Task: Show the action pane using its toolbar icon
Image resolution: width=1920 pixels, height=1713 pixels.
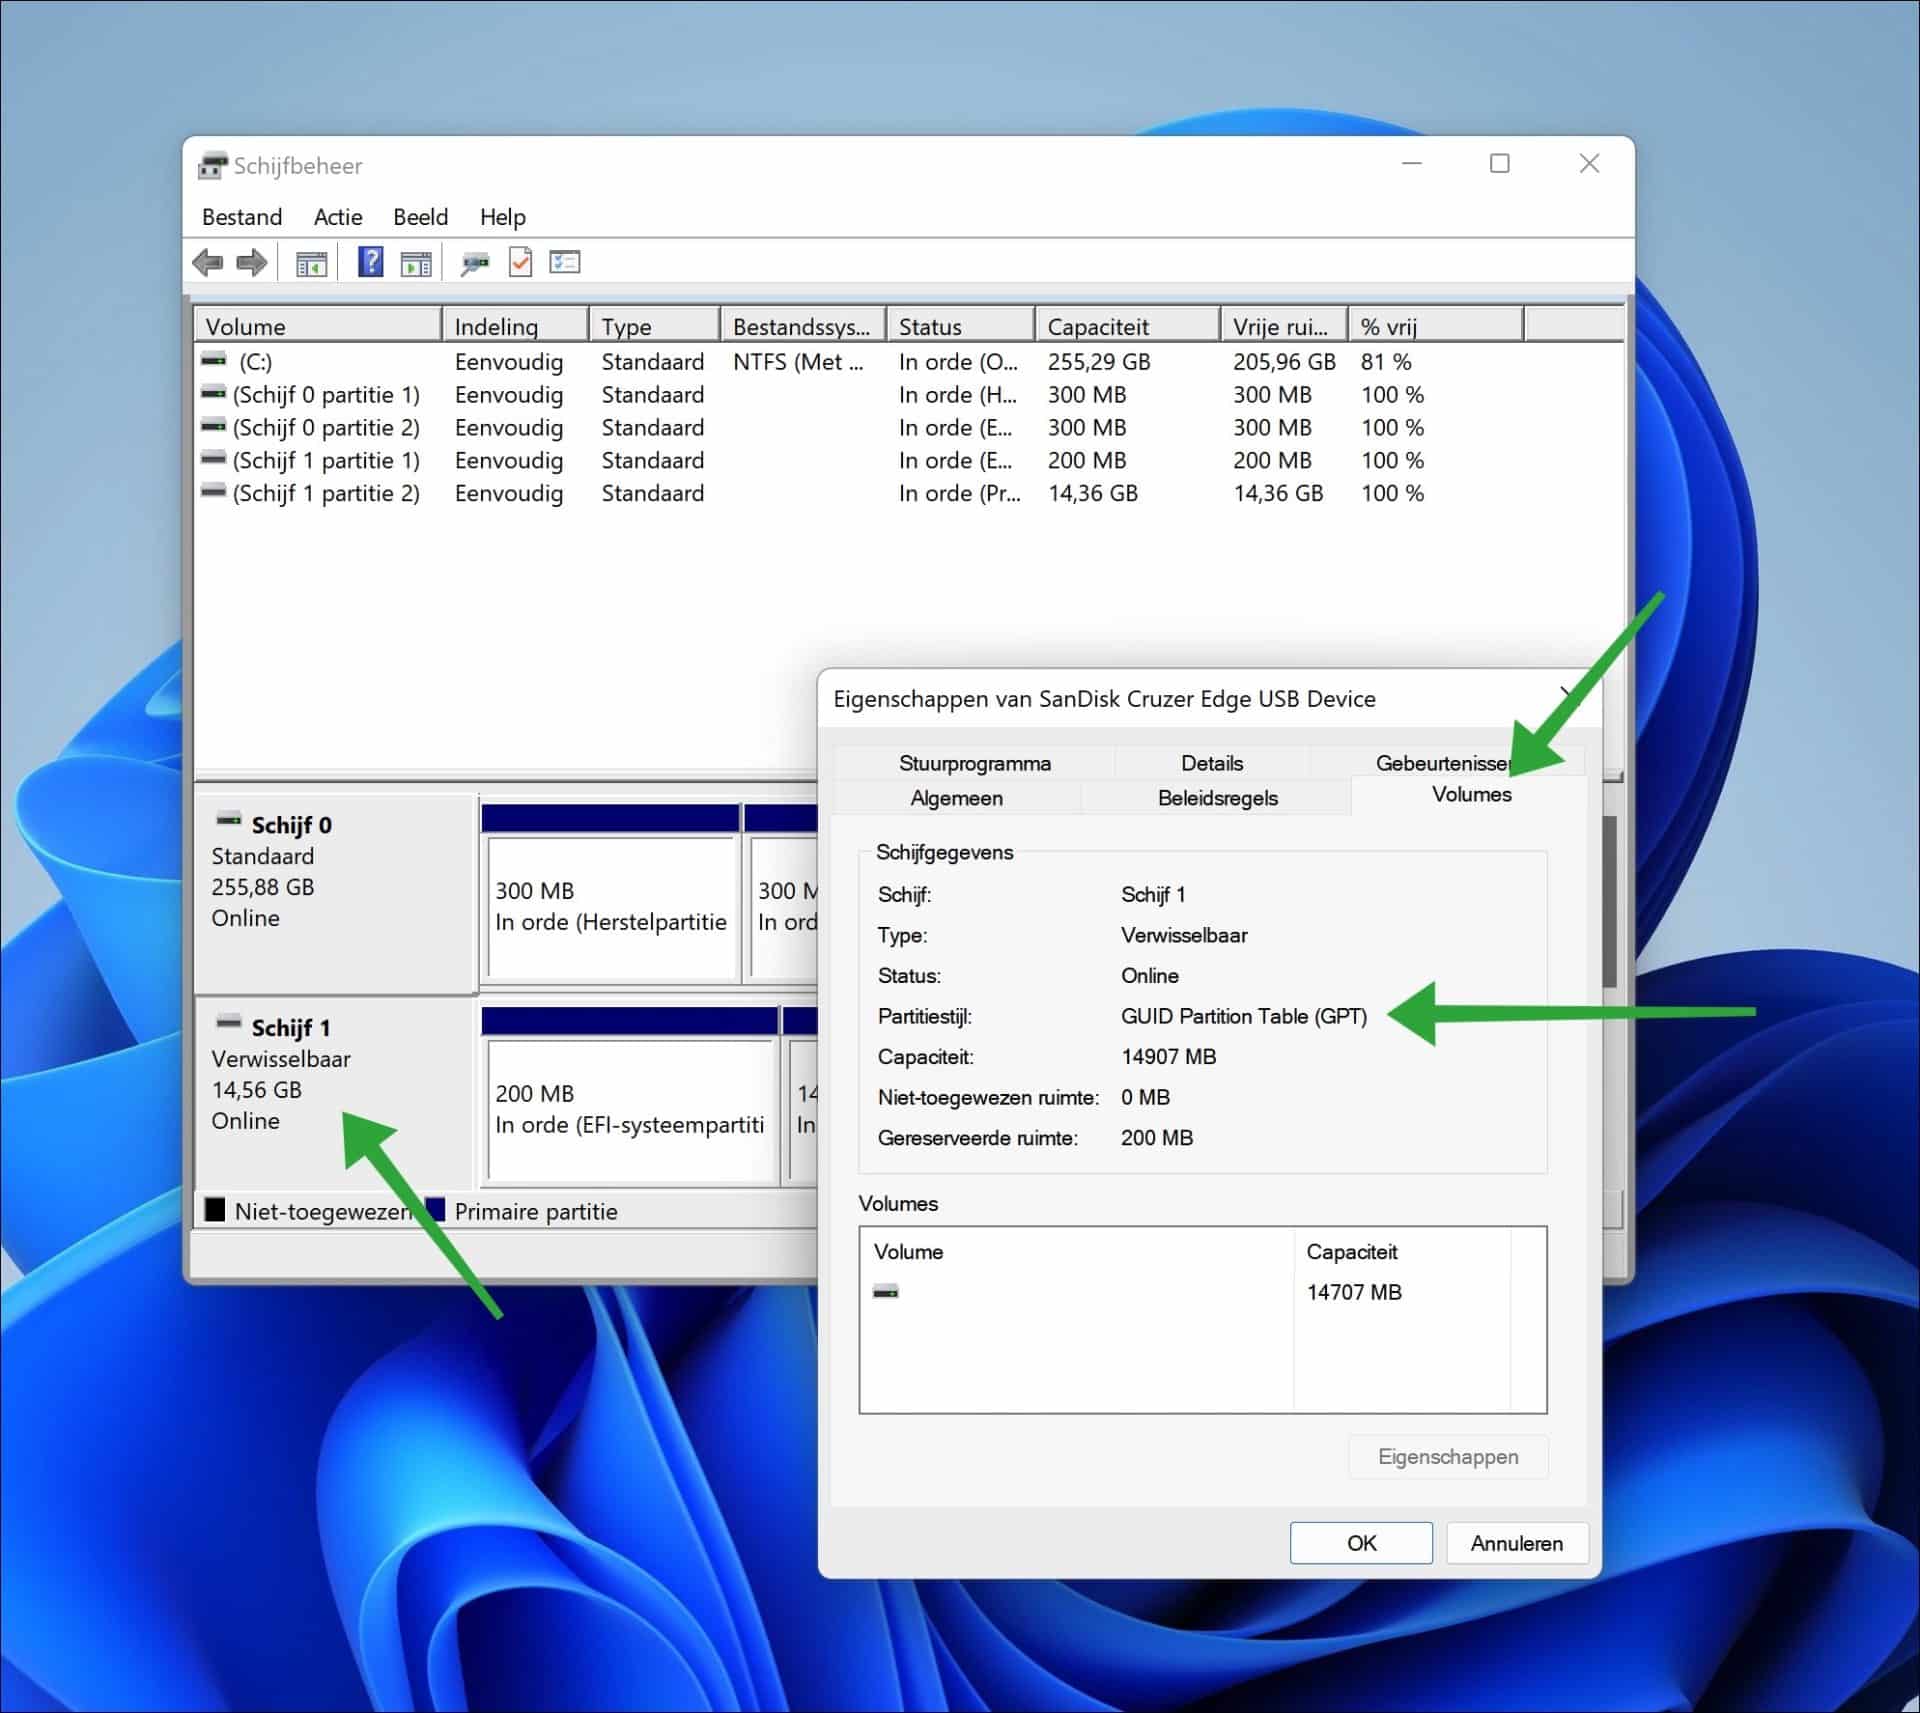Action: coord(416,262)
